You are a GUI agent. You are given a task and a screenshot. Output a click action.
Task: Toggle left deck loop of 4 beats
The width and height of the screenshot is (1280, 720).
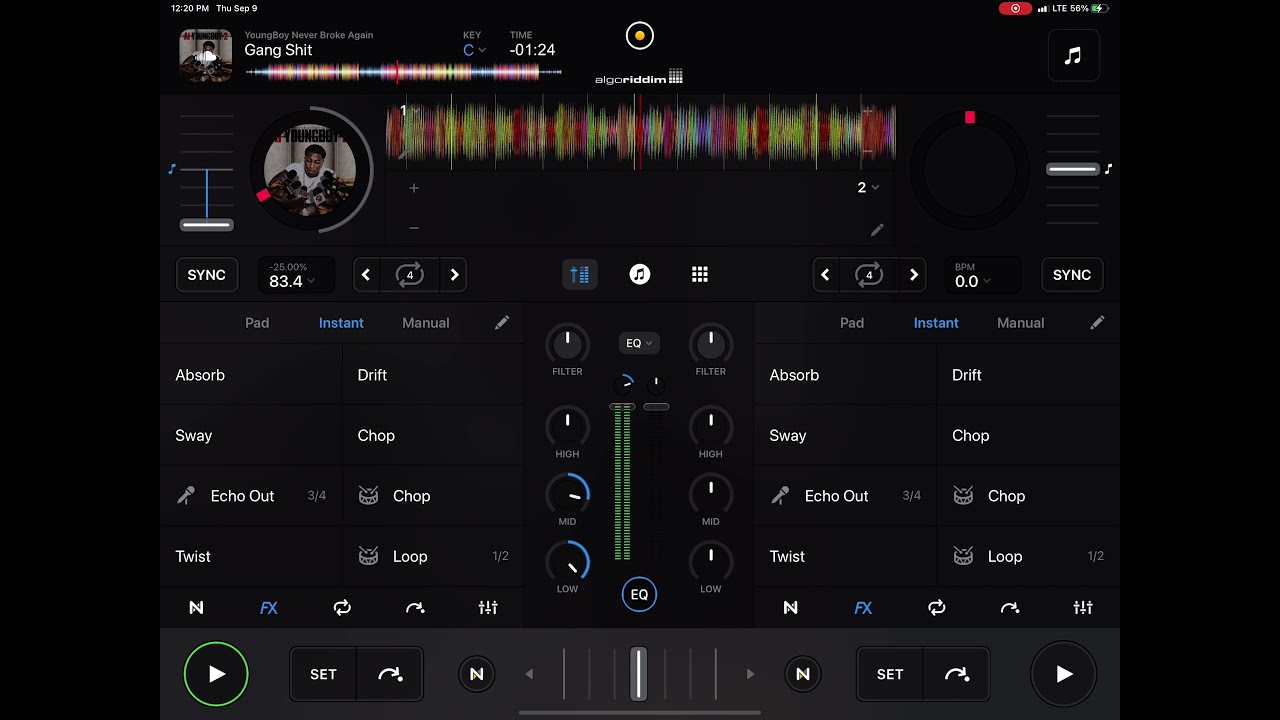[x=410, y=275]
